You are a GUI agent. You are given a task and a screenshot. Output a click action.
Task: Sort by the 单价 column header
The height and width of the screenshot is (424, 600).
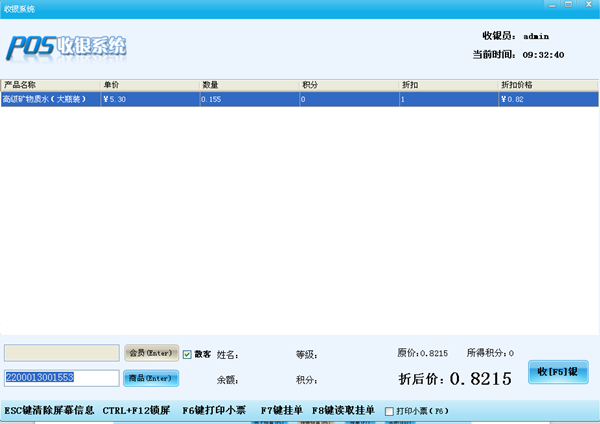click(148, 85)
